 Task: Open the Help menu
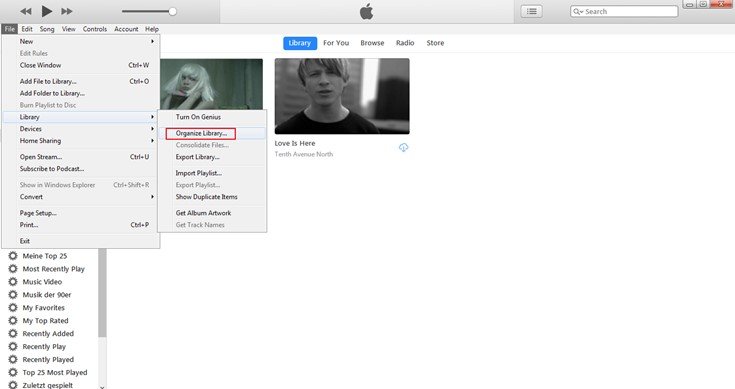click(151, 29)
